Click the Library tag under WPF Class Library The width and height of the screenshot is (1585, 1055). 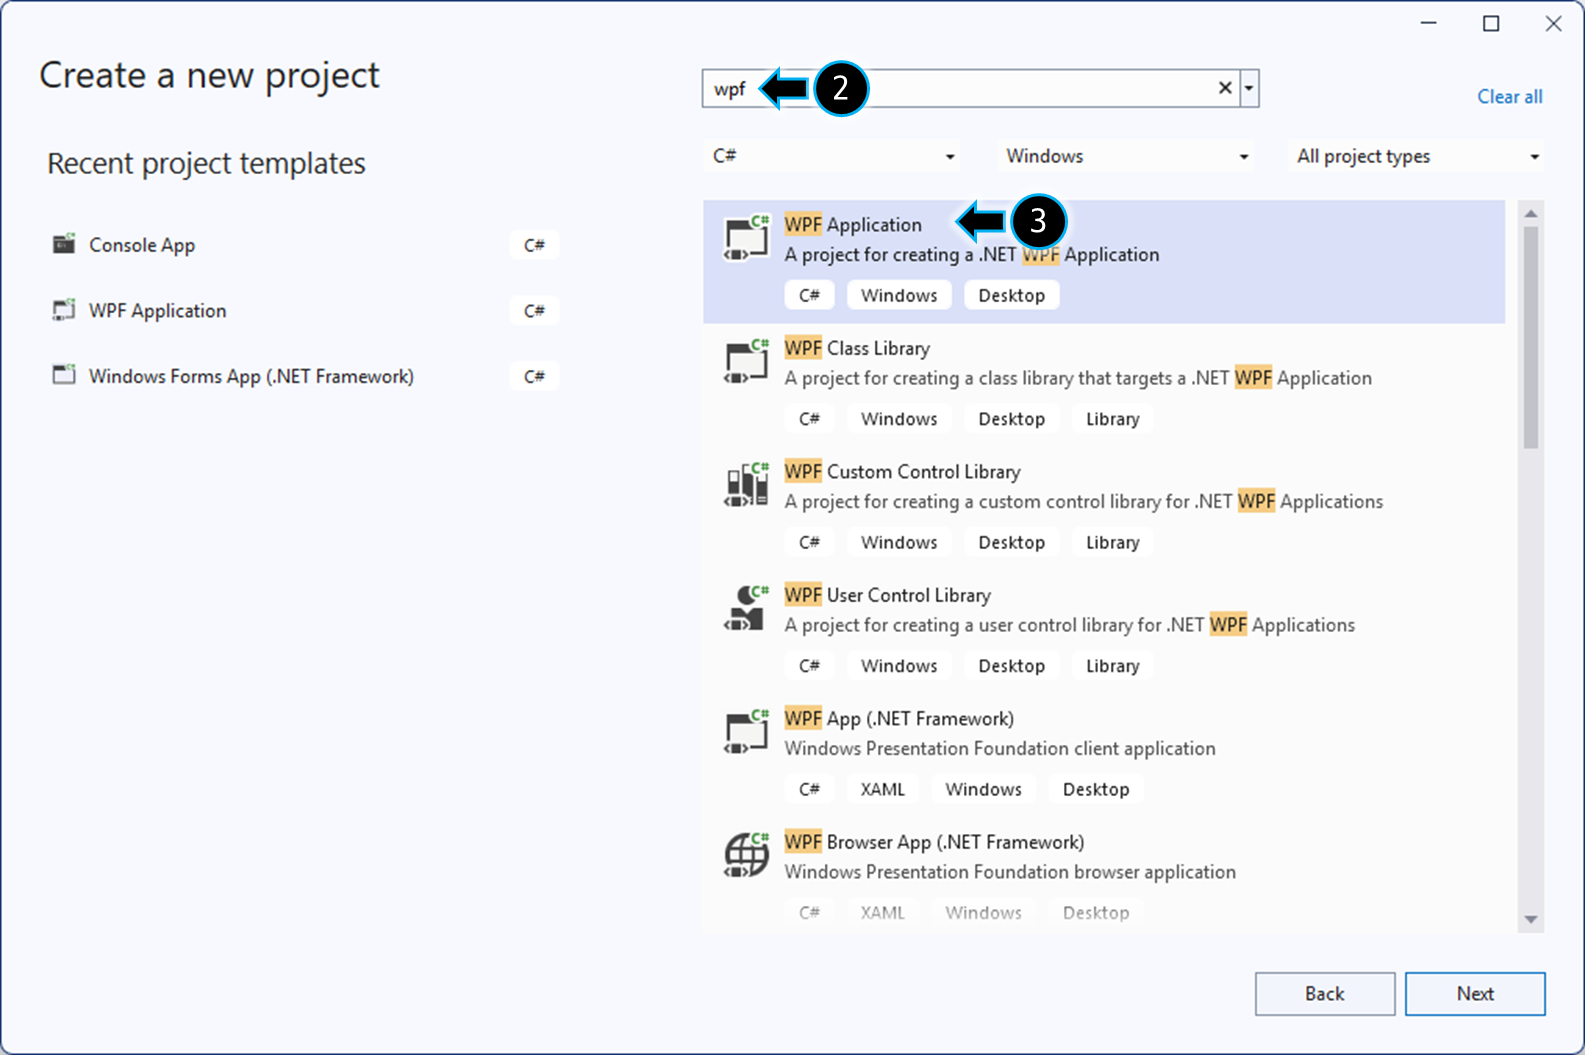[x=1112, y=419]
